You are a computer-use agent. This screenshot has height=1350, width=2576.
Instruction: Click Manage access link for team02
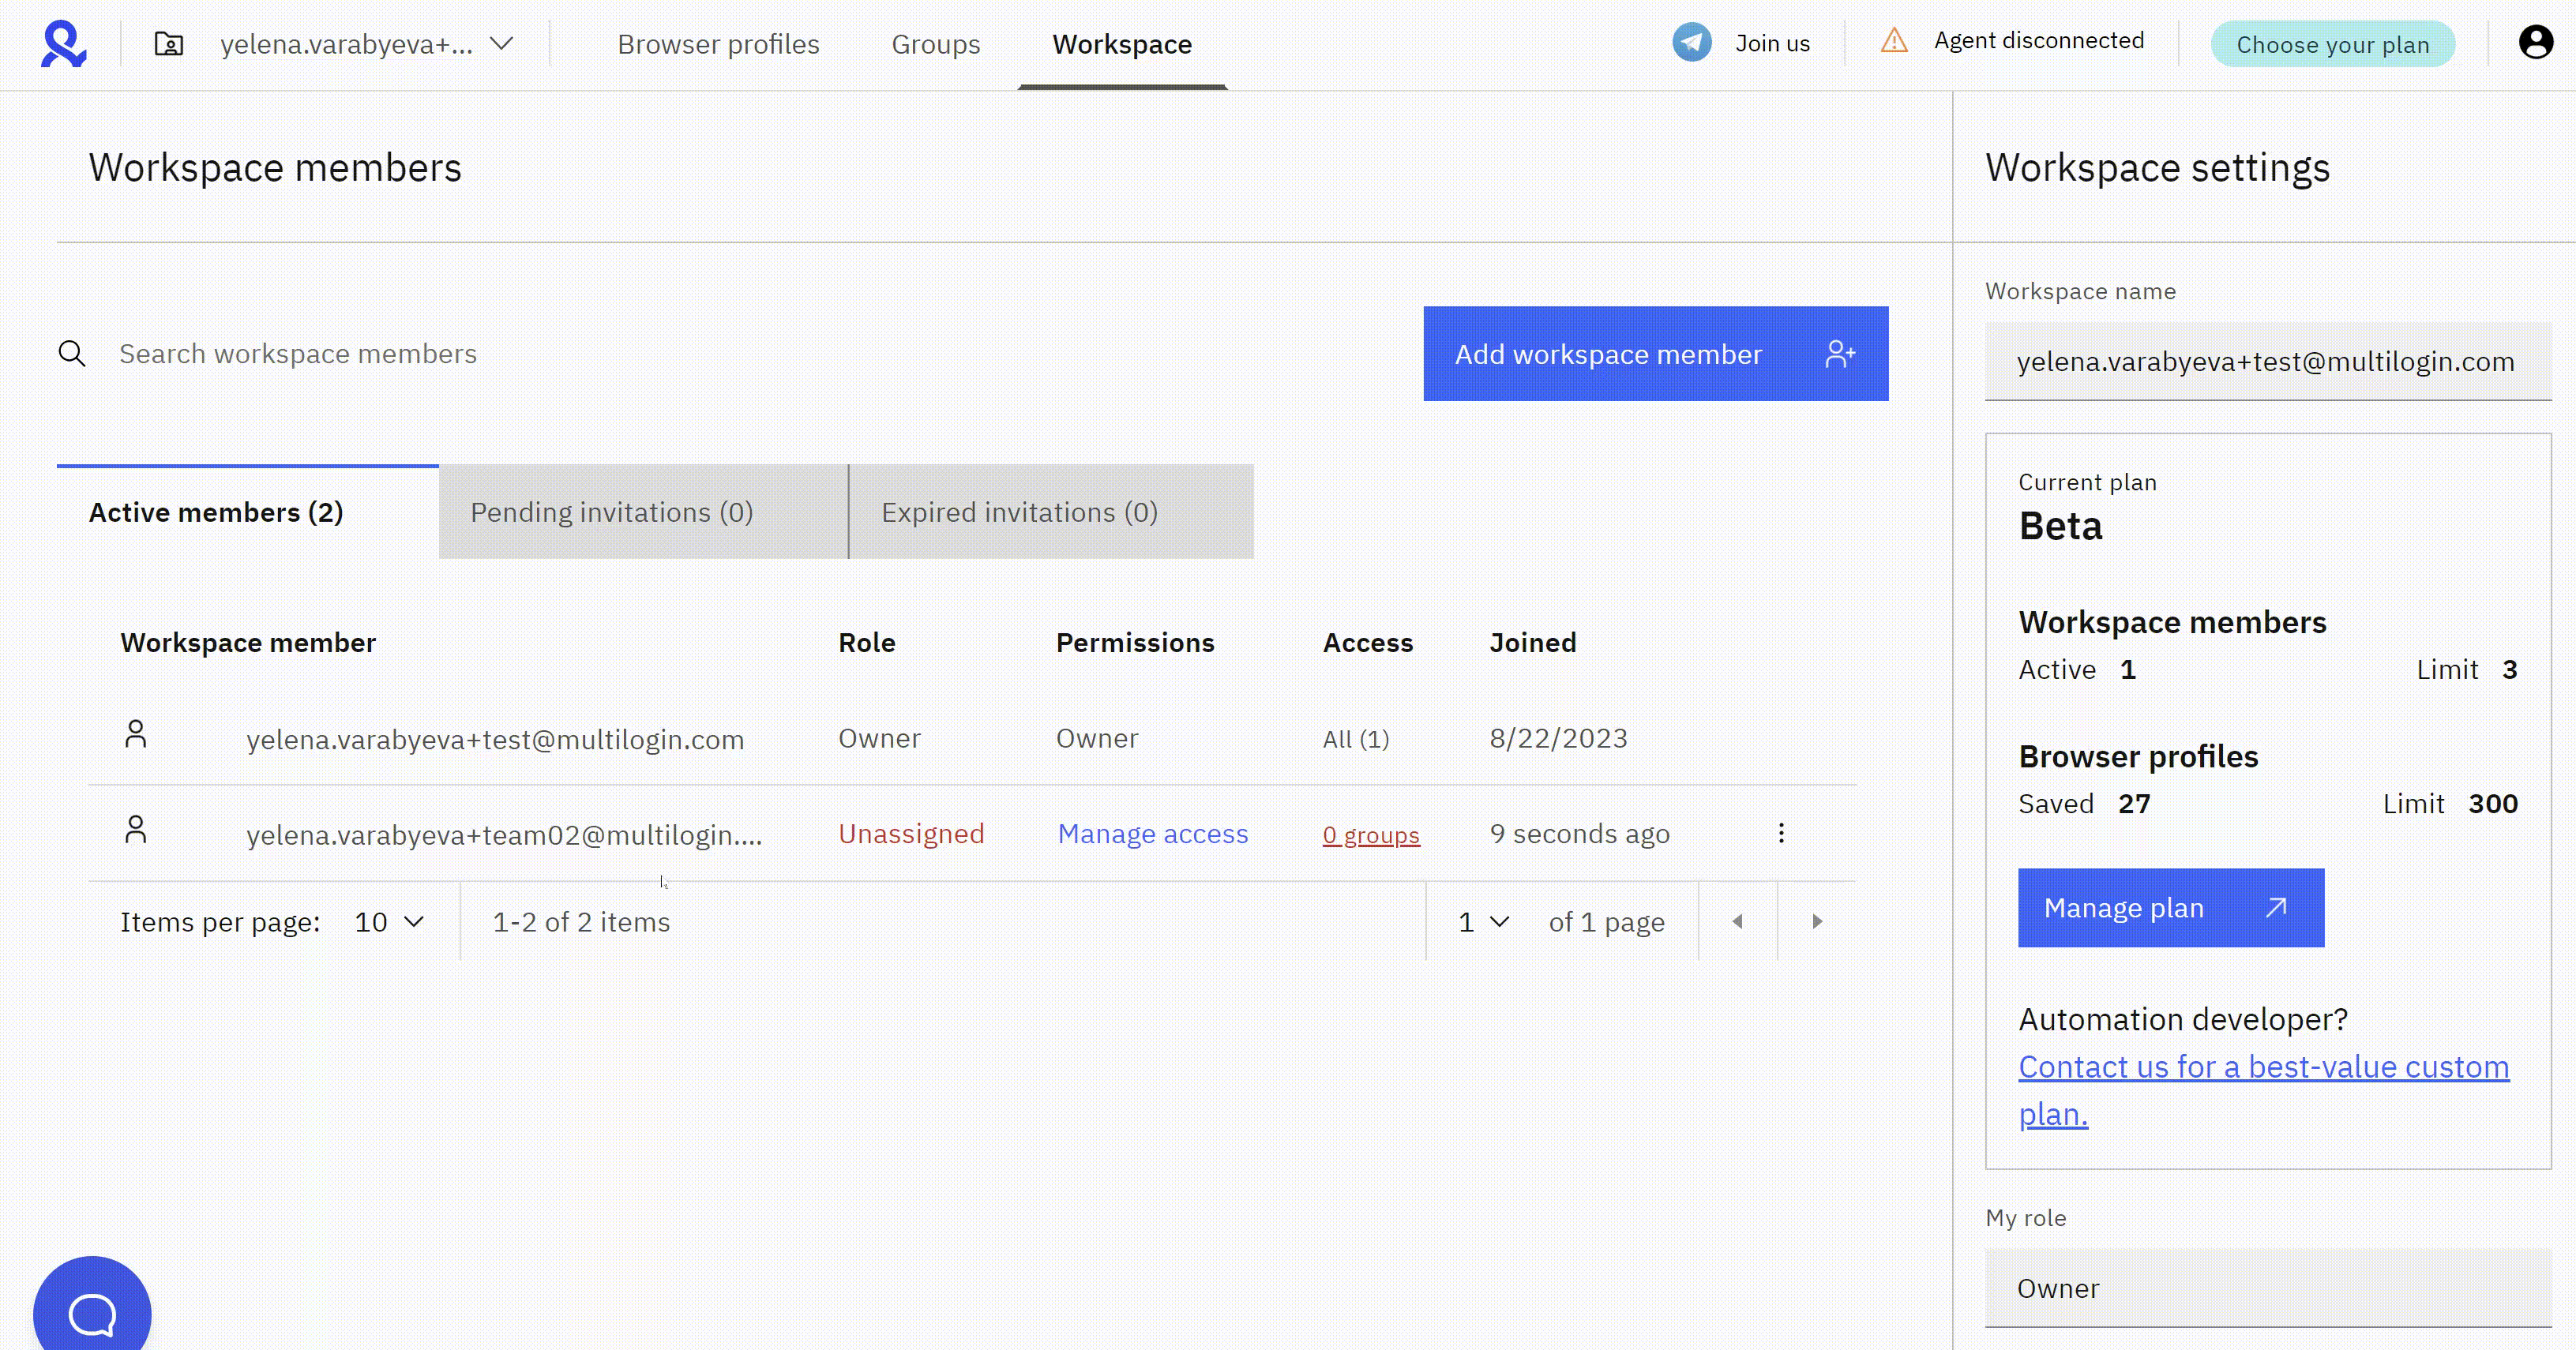1152,833
